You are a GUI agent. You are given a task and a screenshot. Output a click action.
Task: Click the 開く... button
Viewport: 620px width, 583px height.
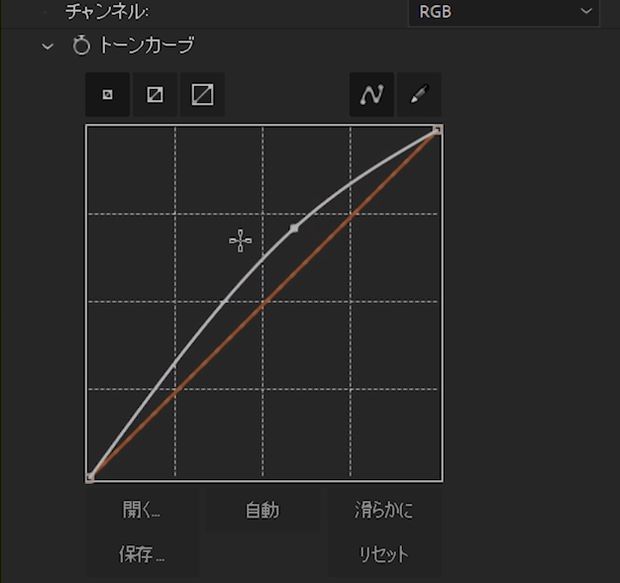point(142,510)
